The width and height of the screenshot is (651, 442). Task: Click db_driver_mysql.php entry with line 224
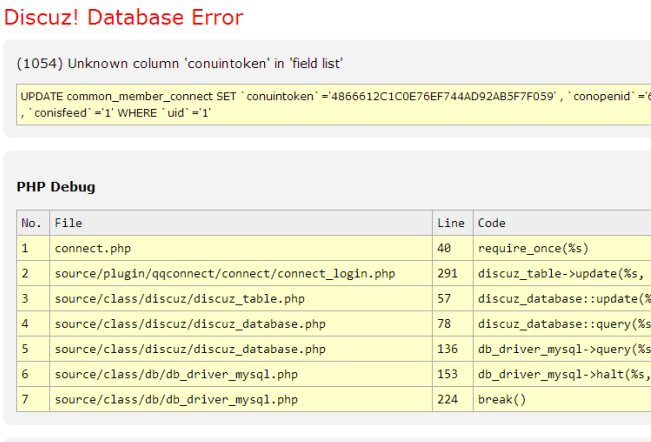tap(176, 400)
